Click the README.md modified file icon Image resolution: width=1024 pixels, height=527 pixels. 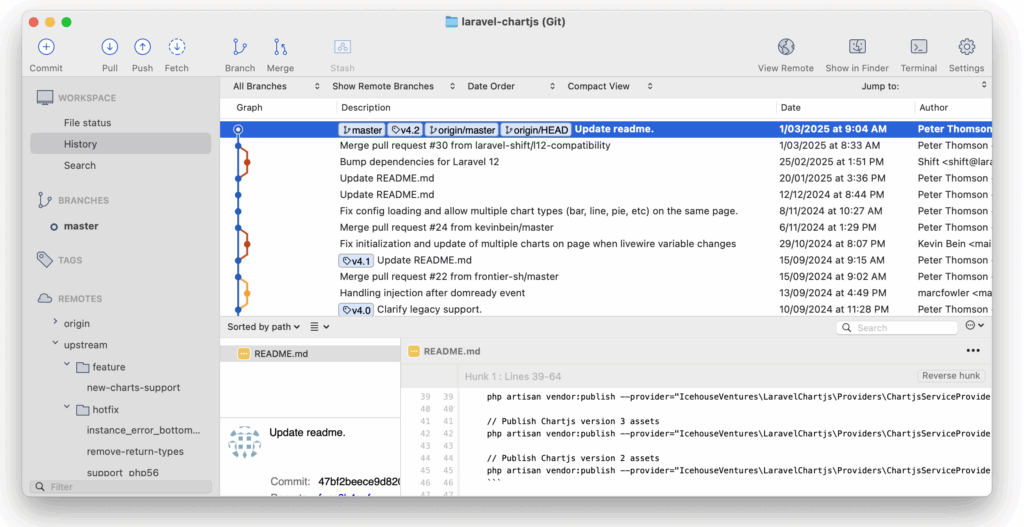pyautogui.click(x=244, y=353)
